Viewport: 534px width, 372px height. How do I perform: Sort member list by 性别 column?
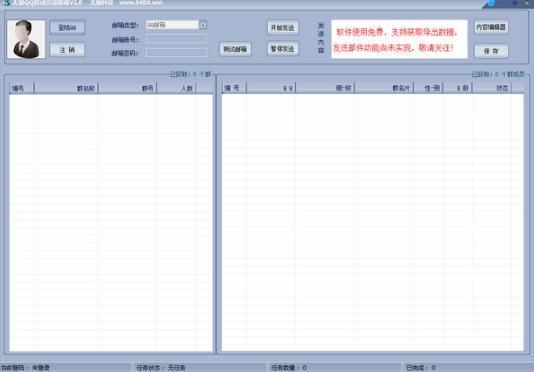click(x=428, y=88)
